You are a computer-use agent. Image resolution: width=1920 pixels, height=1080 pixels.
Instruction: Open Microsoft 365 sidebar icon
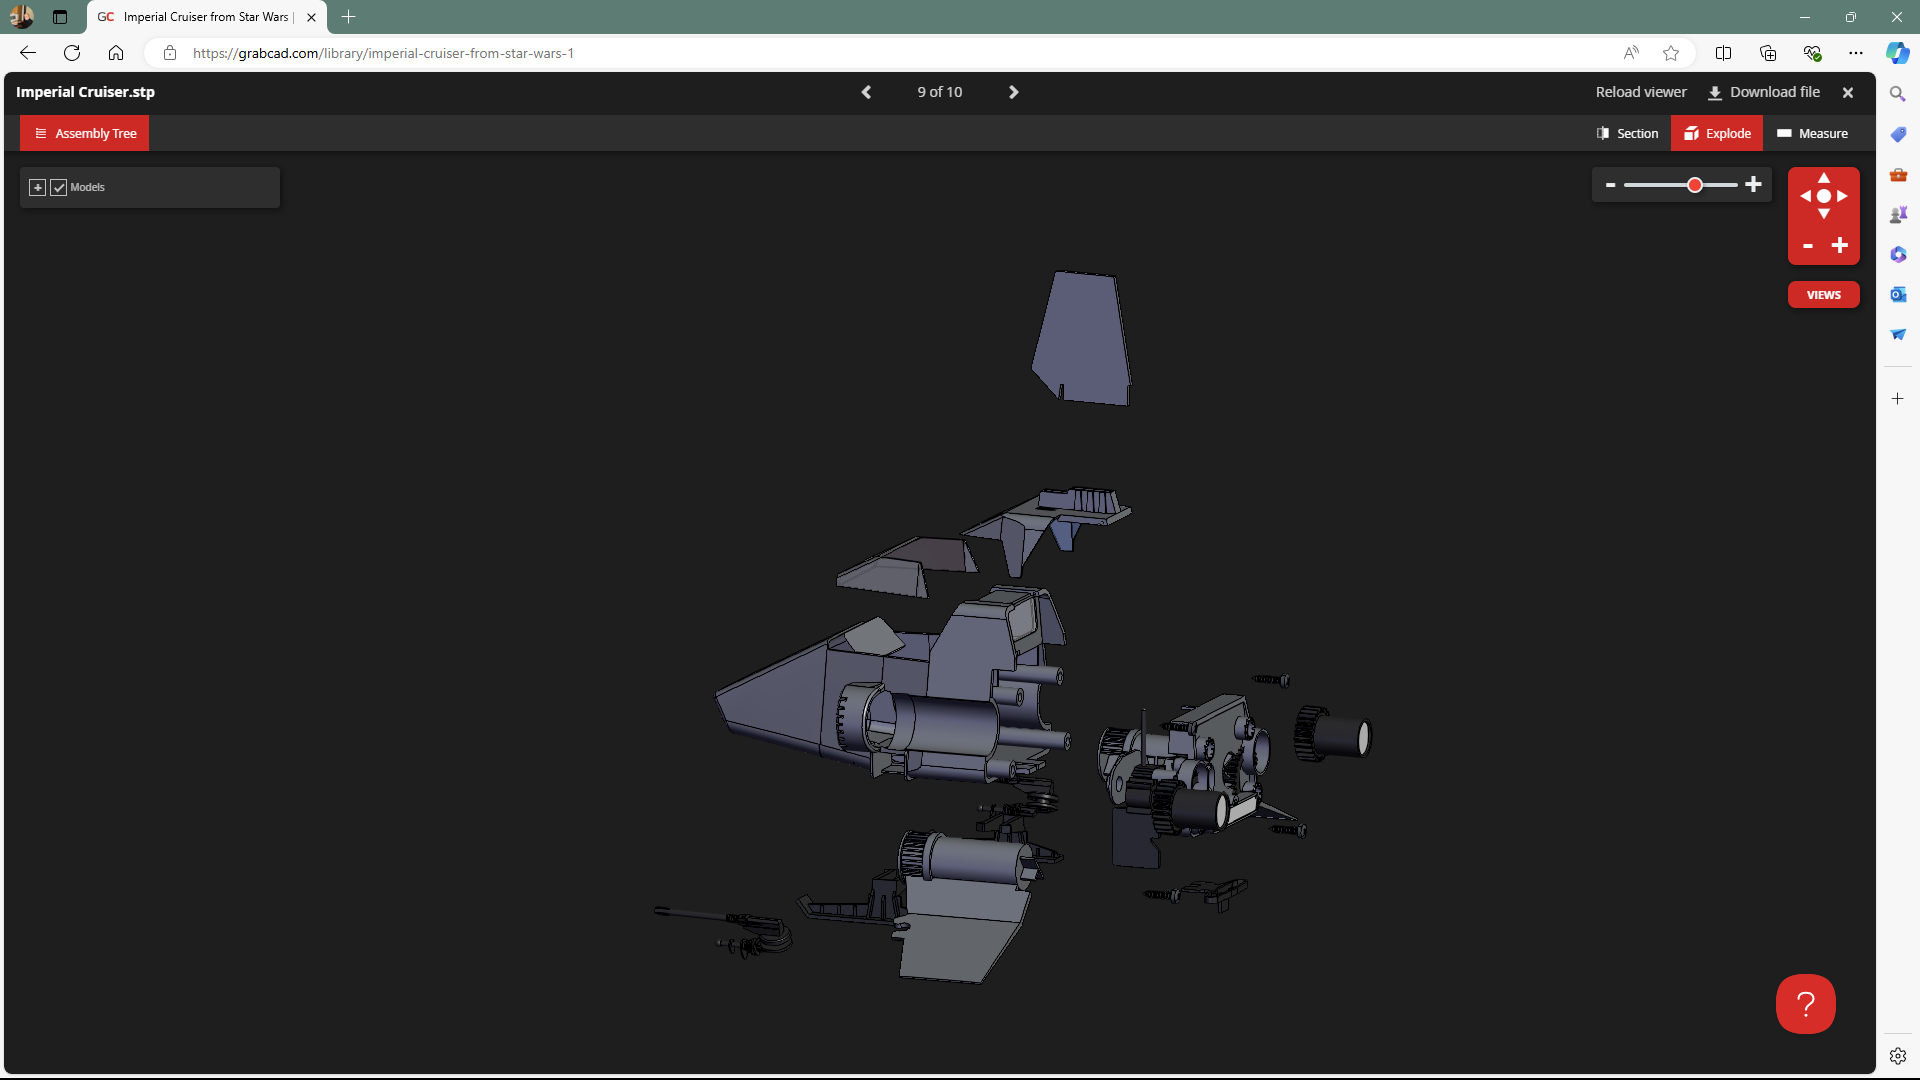pos(1898,254)
